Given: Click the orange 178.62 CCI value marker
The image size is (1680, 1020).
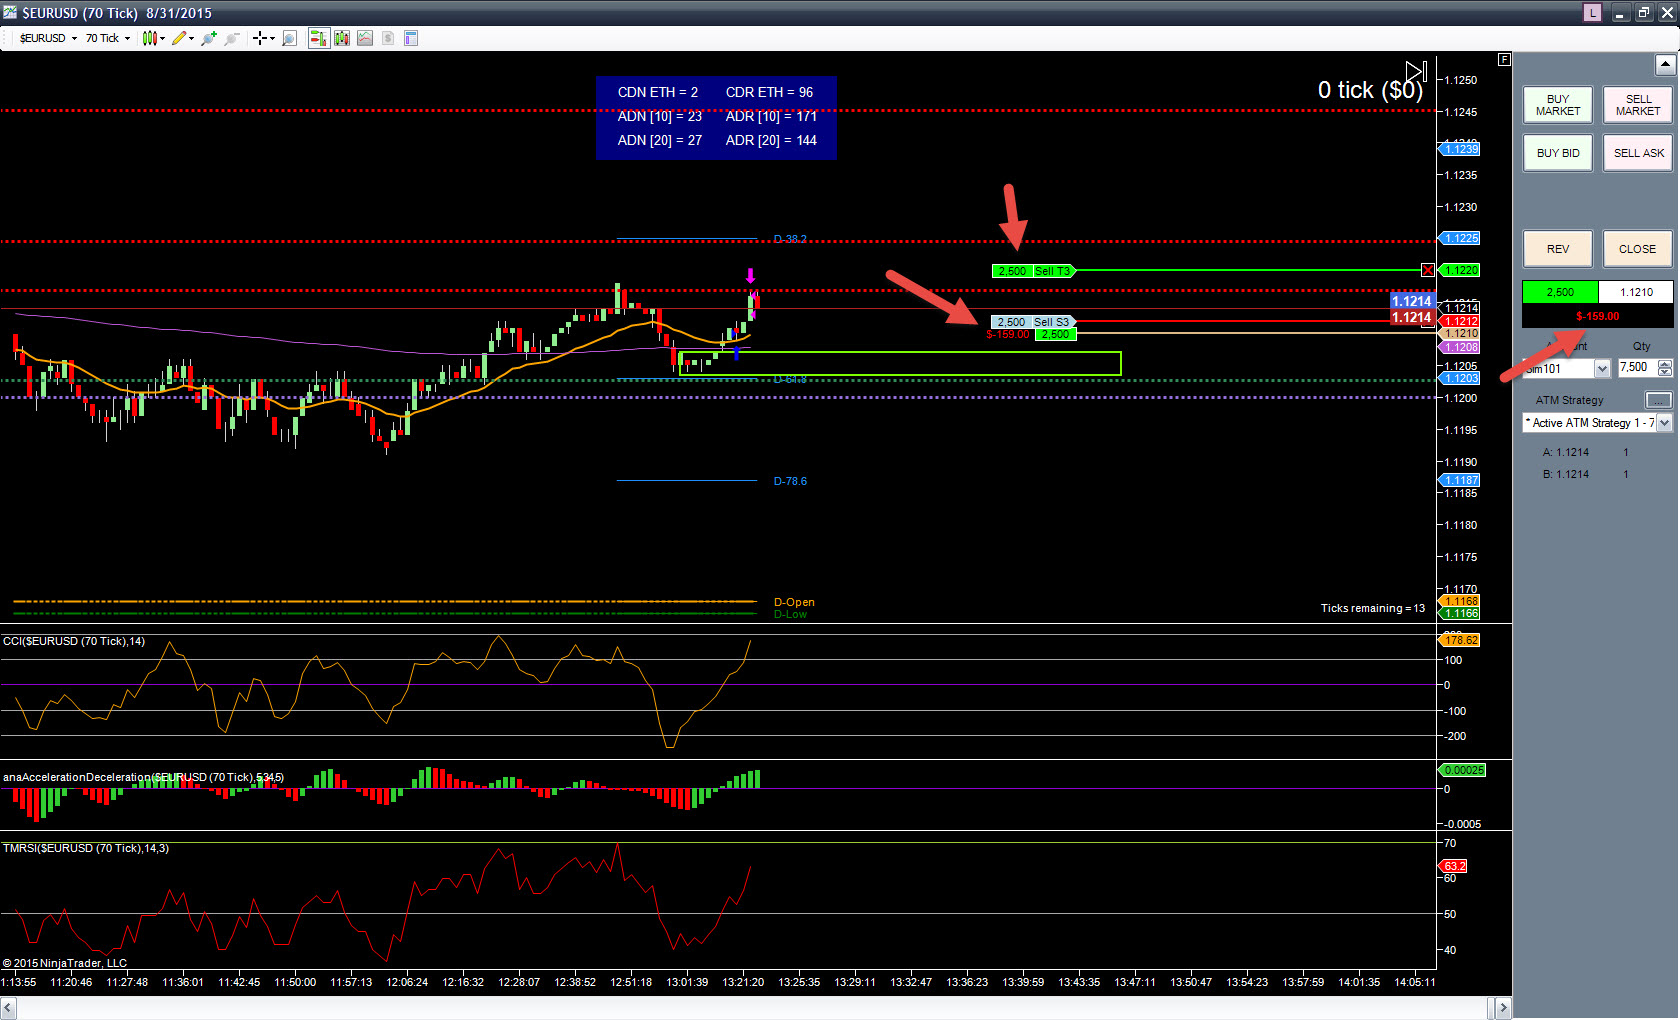Looking at the screenshot, I should 1459,640.
